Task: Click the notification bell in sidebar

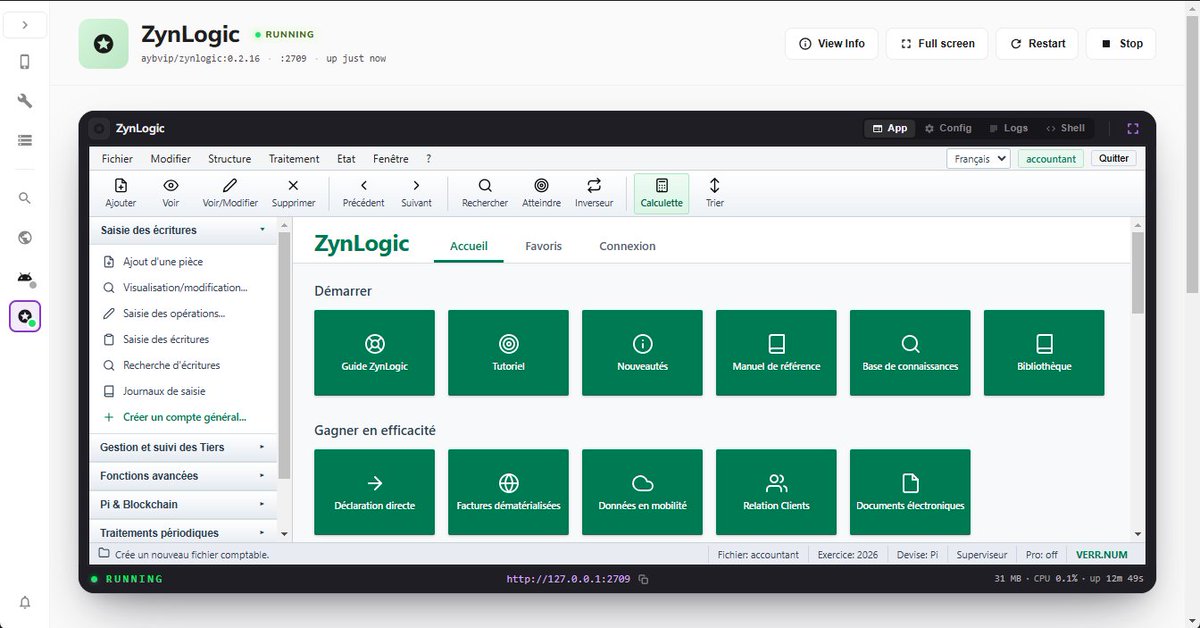Action: pyautogui.click(x=25, y=602)
